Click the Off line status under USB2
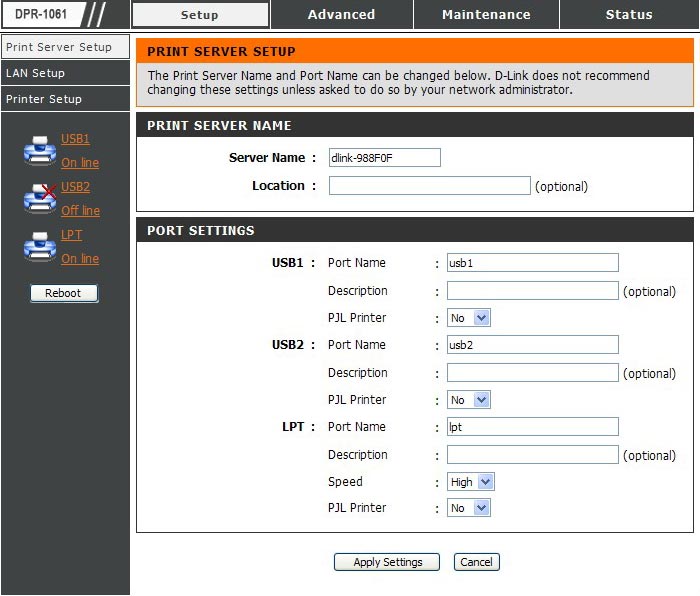The width and height of the screenshot is (700, 596). 80,210
